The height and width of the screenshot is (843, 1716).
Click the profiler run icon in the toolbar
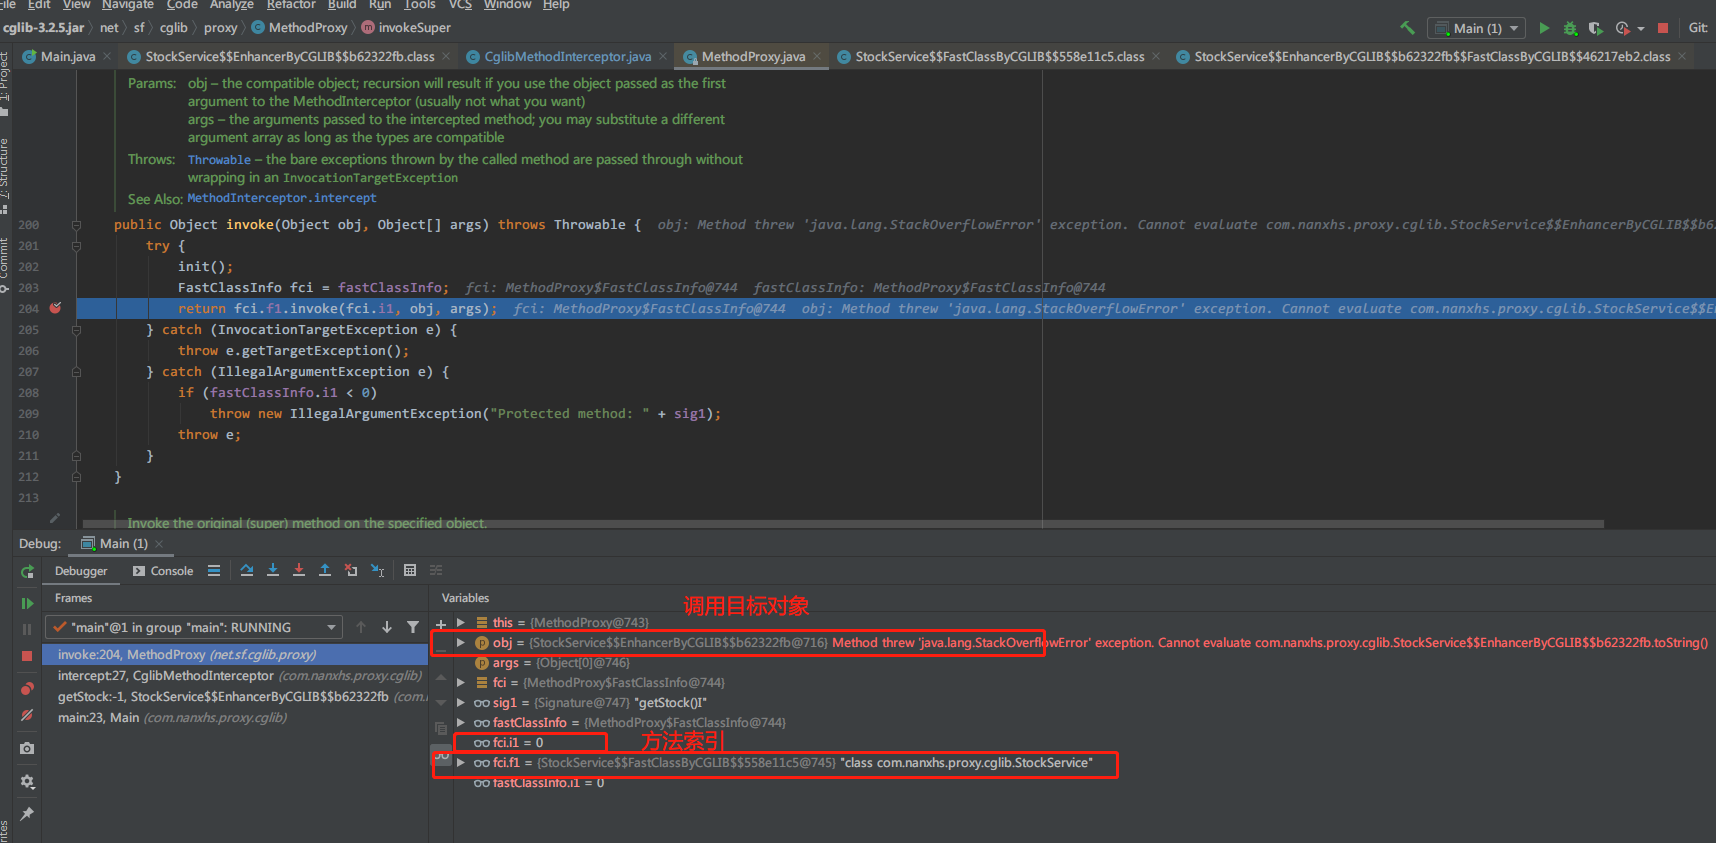click(1622, 28)
